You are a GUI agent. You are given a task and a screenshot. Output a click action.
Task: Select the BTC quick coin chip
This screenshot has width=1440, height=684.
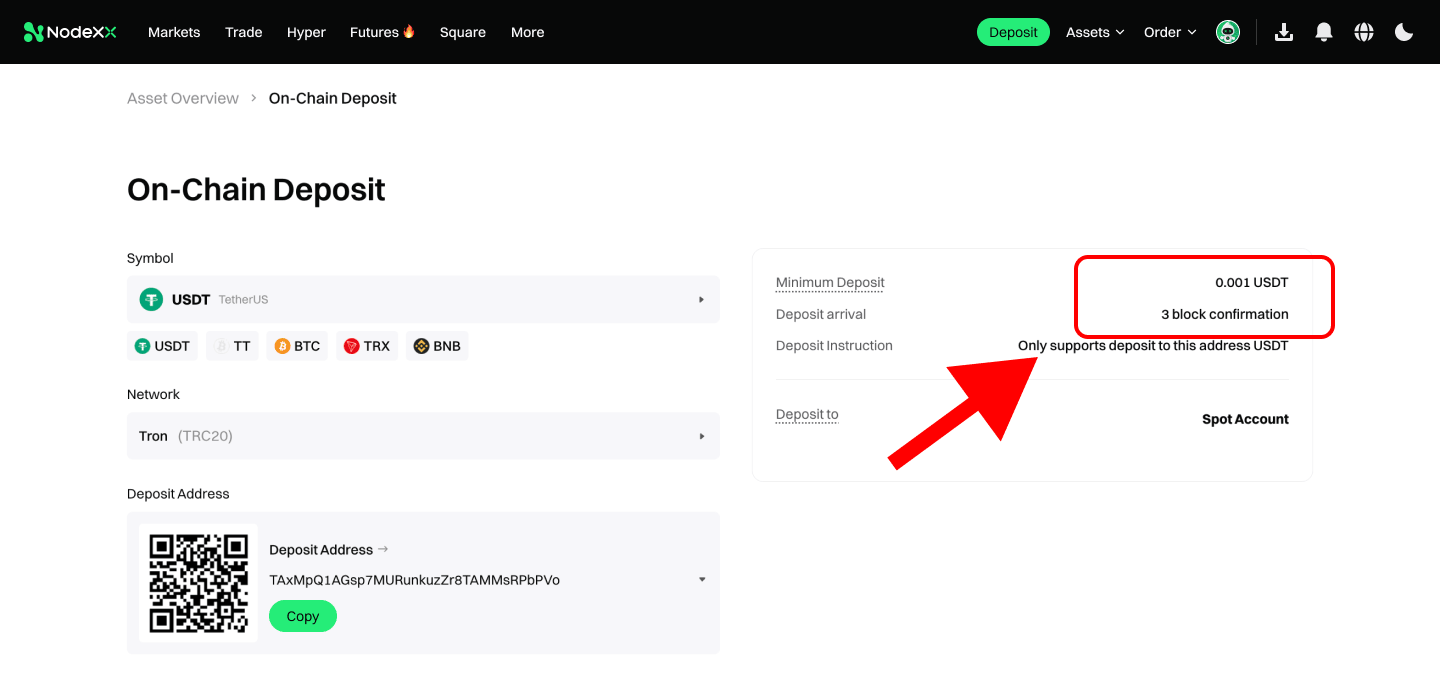click(297, 346)
